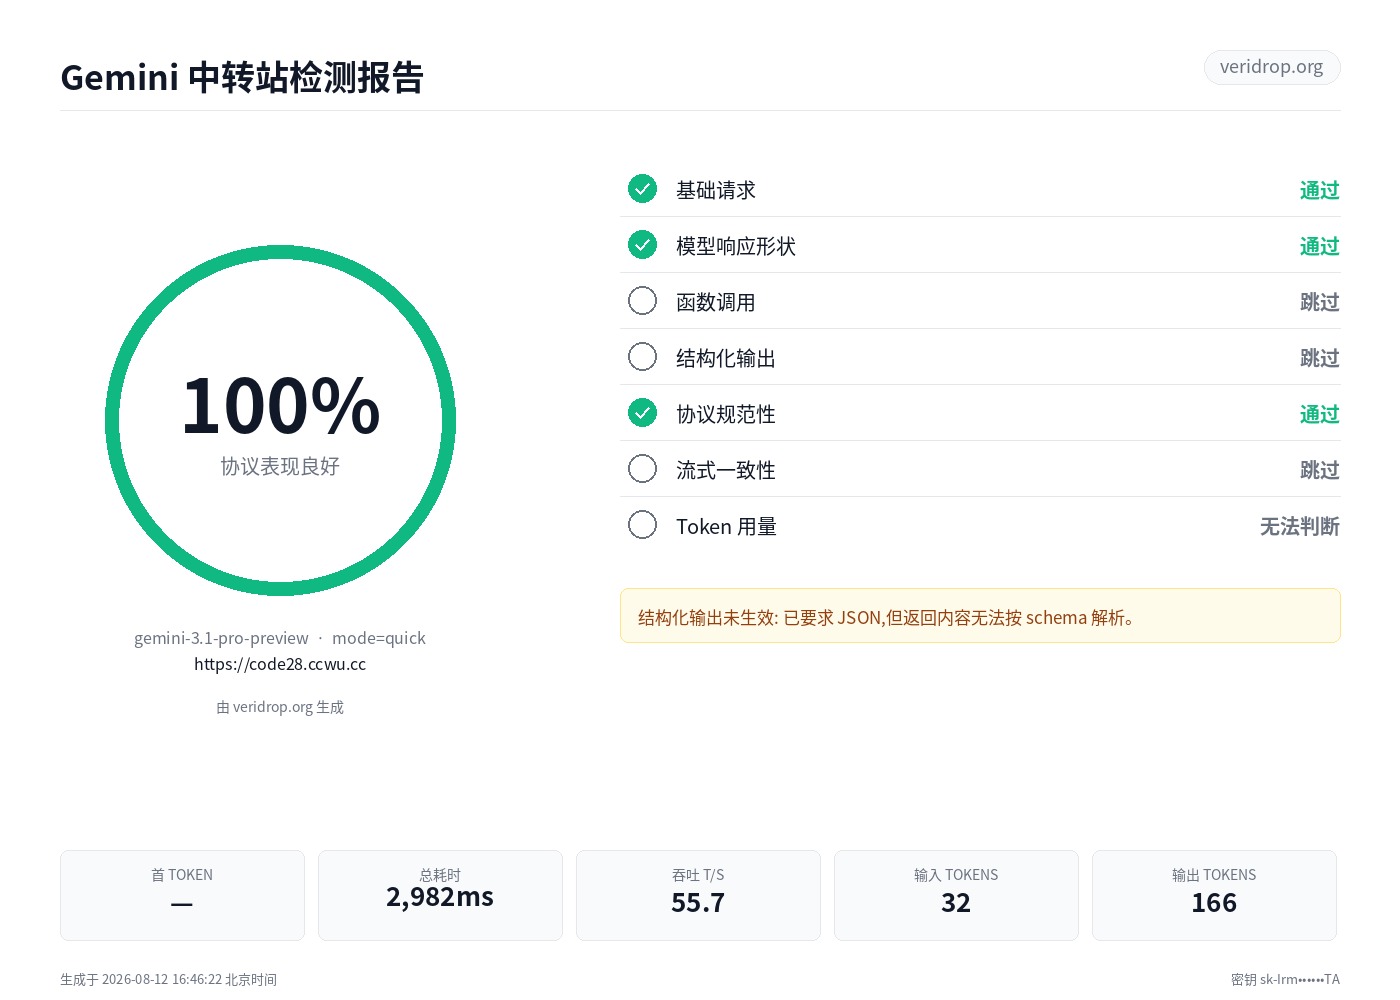Click the 无法判断 status for Token 用量

coord(1300,526)
